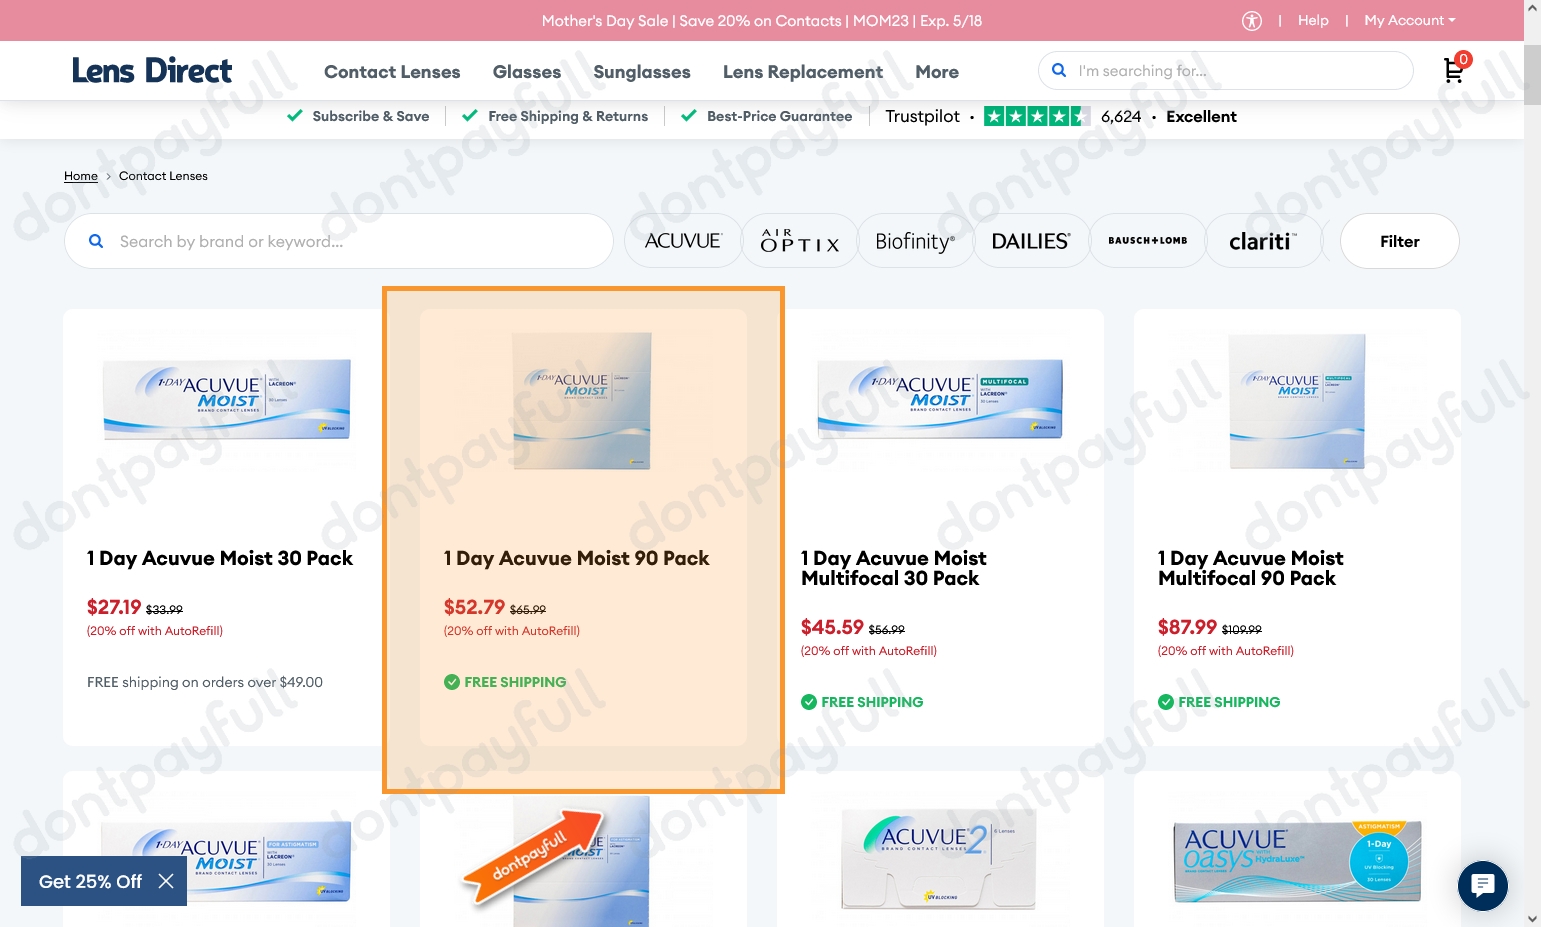Click the Help link
The image size is (1541, 927).
click(x=1313, y=20)
